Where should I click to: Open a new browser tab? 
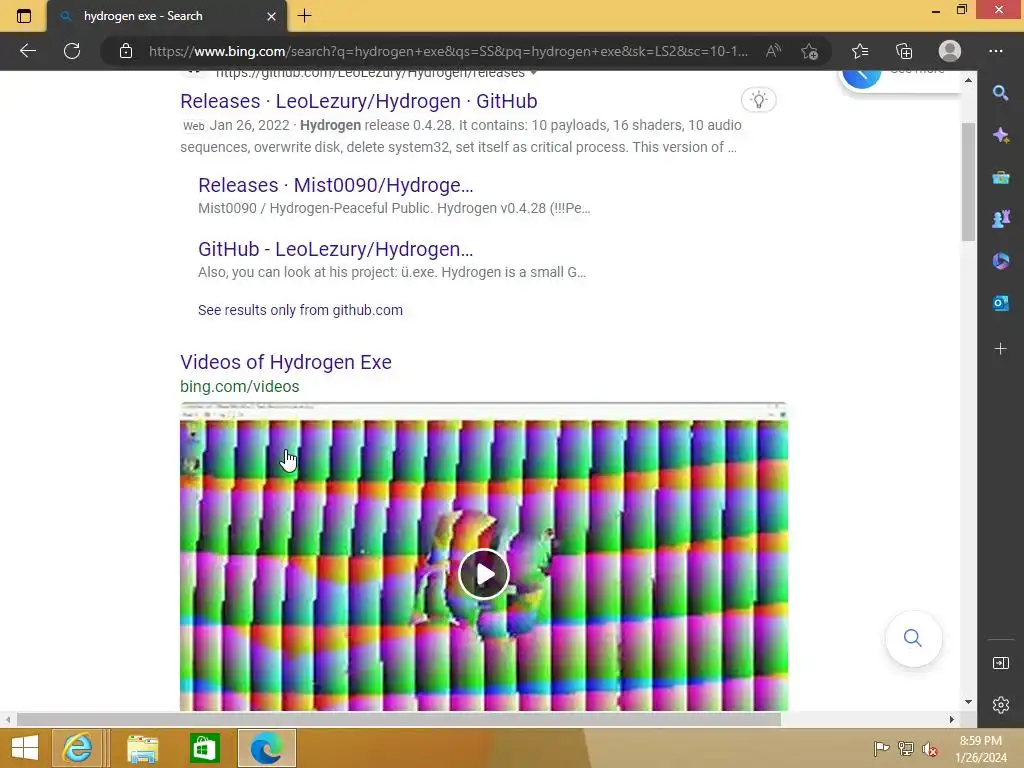point(304,16)
